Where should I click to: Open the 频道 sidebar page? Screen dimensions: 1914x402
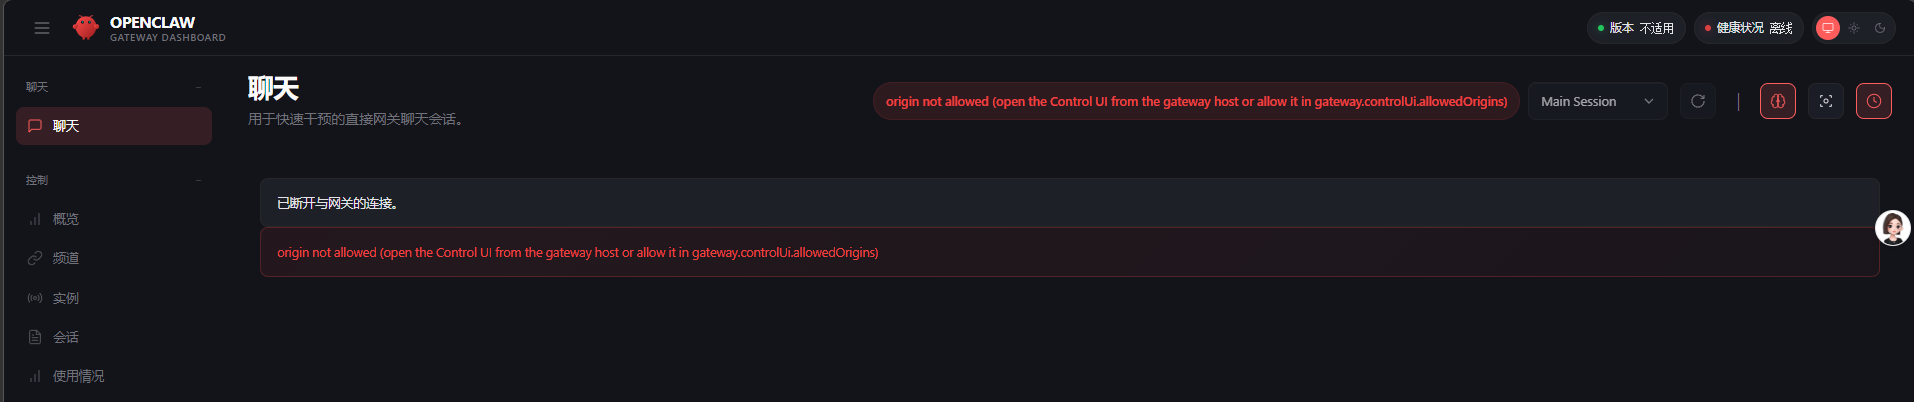click(x=66, y=258)
